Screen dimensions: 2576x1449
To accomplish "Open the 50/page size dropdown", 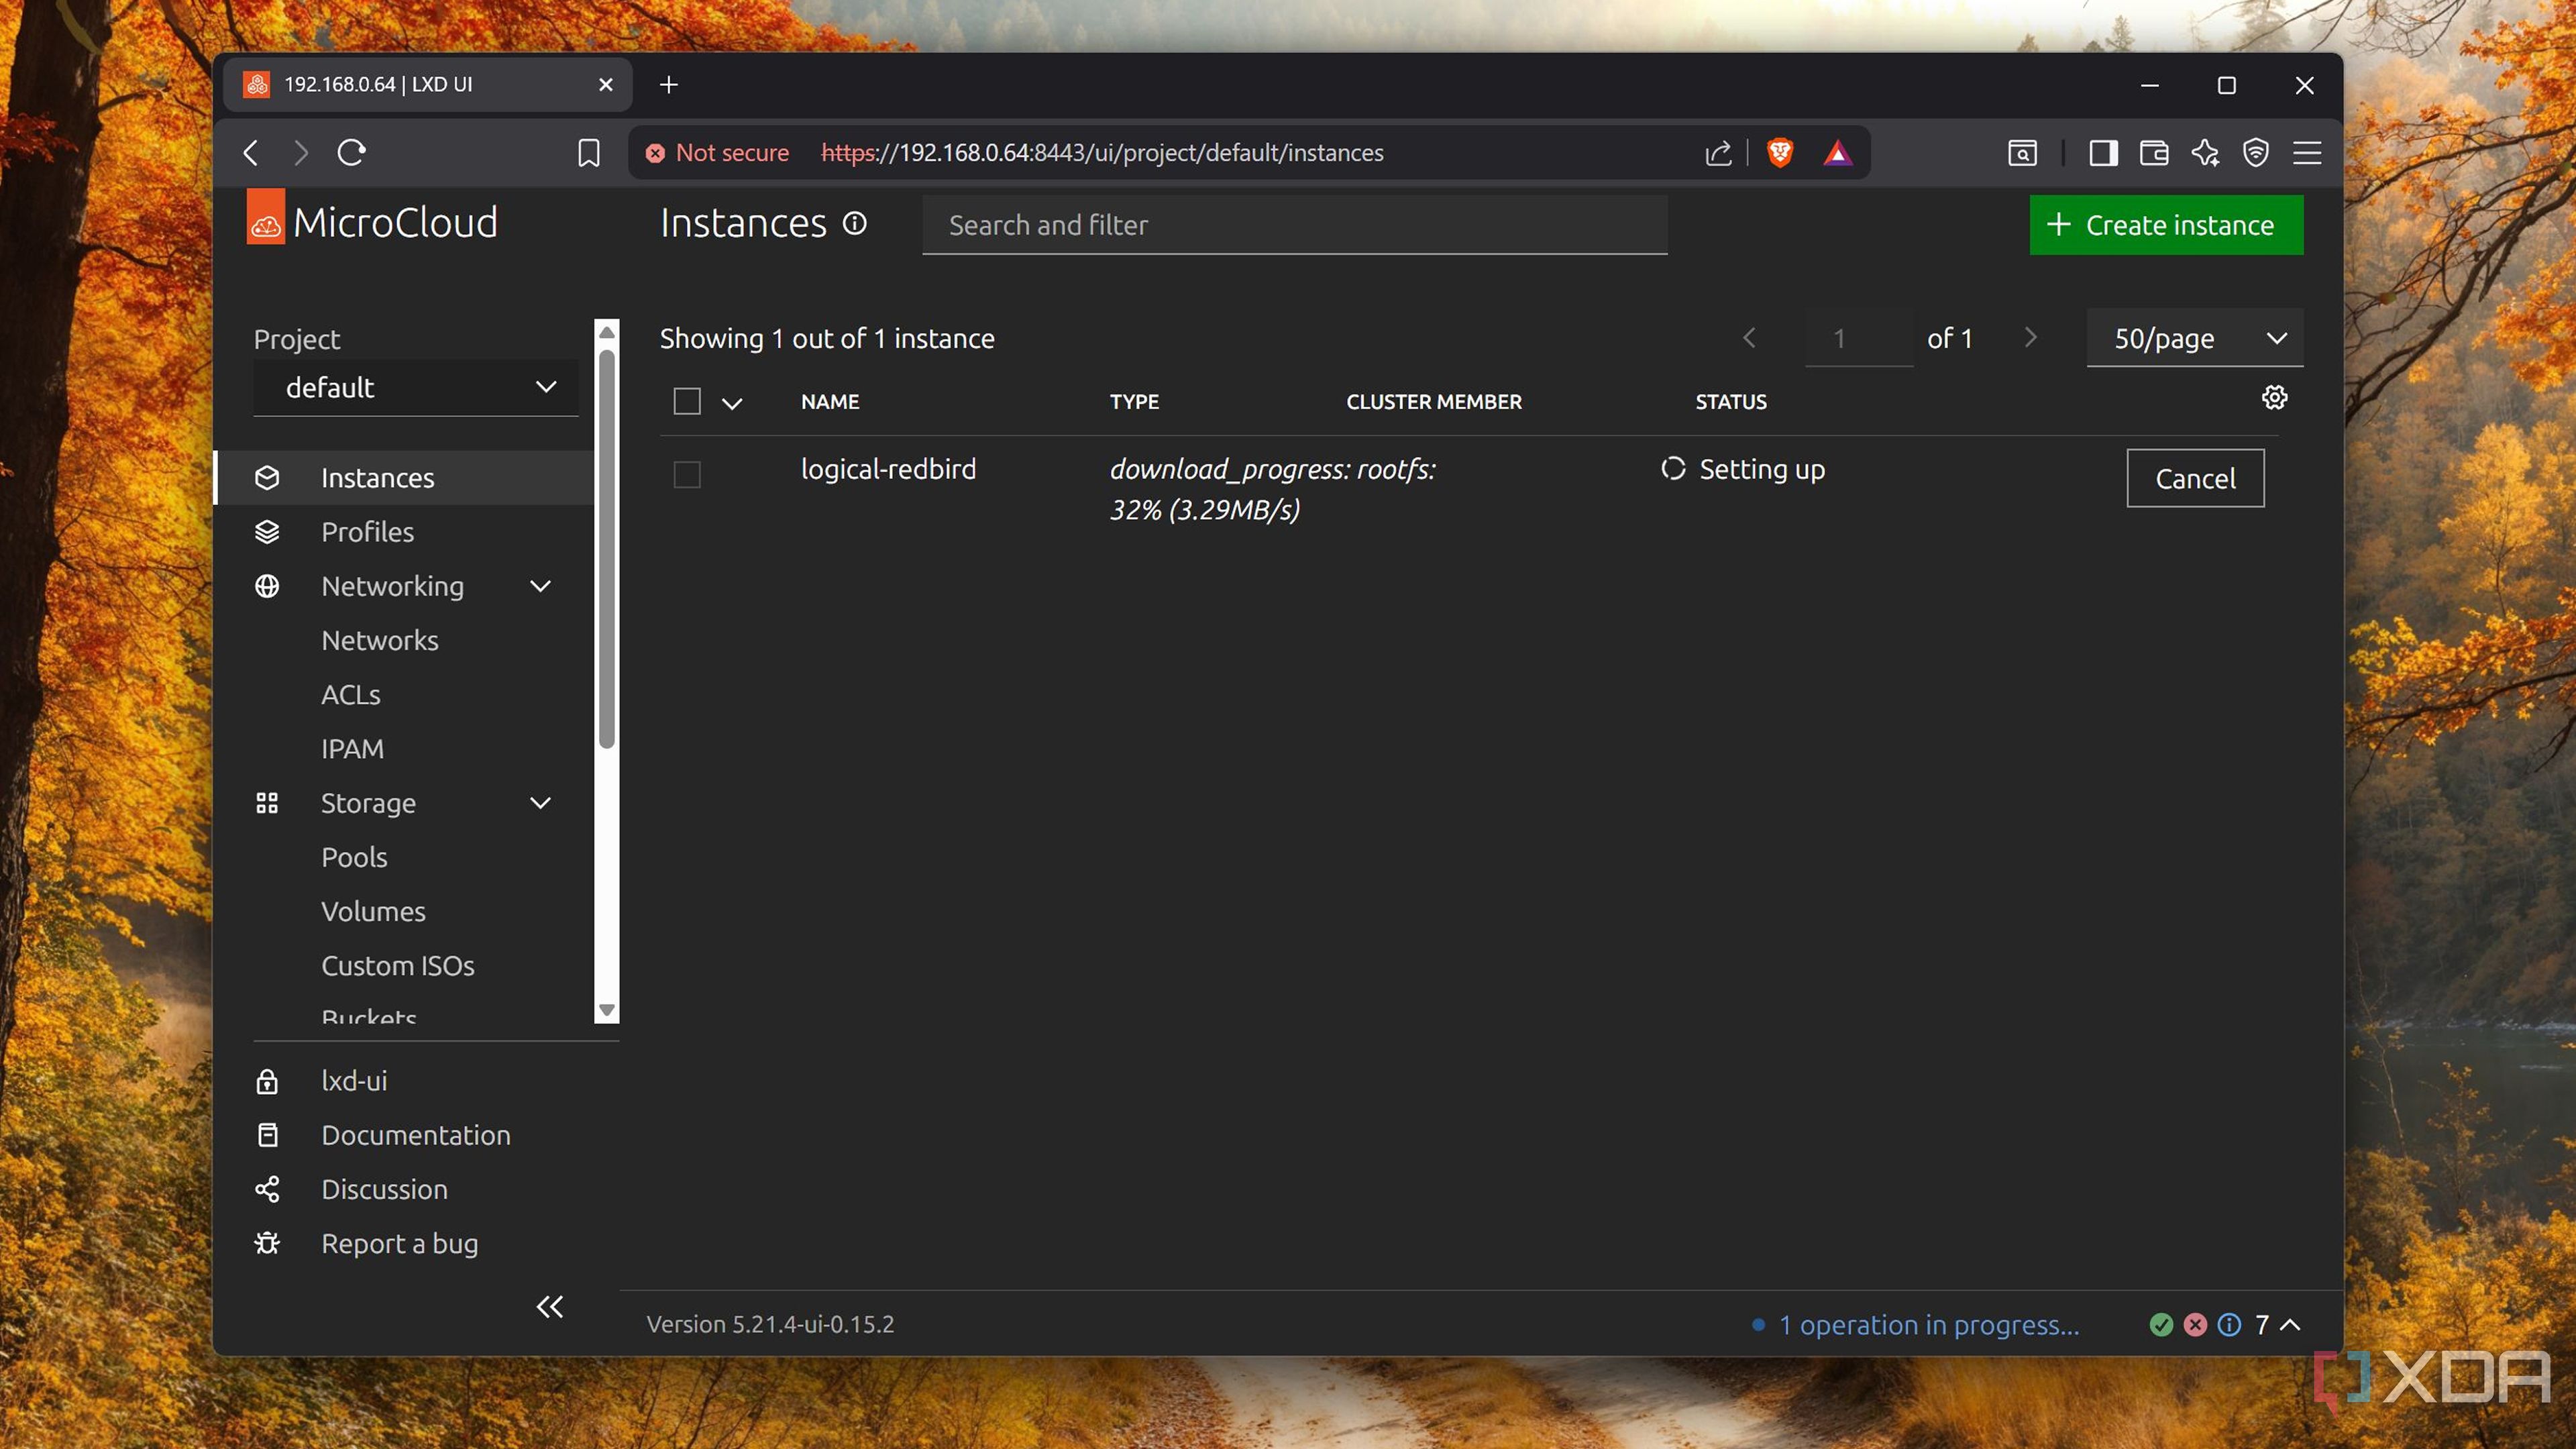I will click(2195, 339).
